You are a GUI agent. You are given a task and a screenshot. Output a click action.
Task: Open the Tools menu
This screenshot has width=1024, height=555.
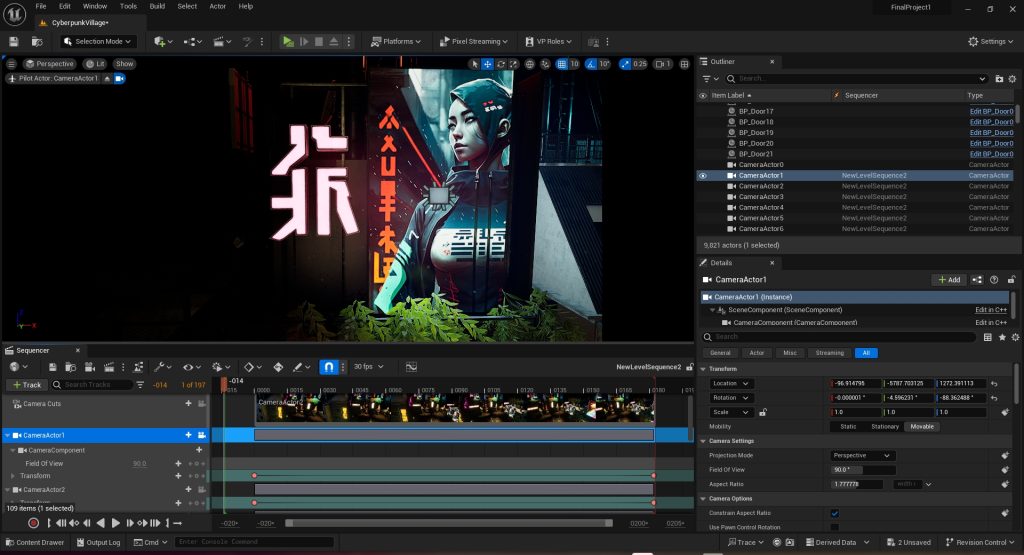128,7
